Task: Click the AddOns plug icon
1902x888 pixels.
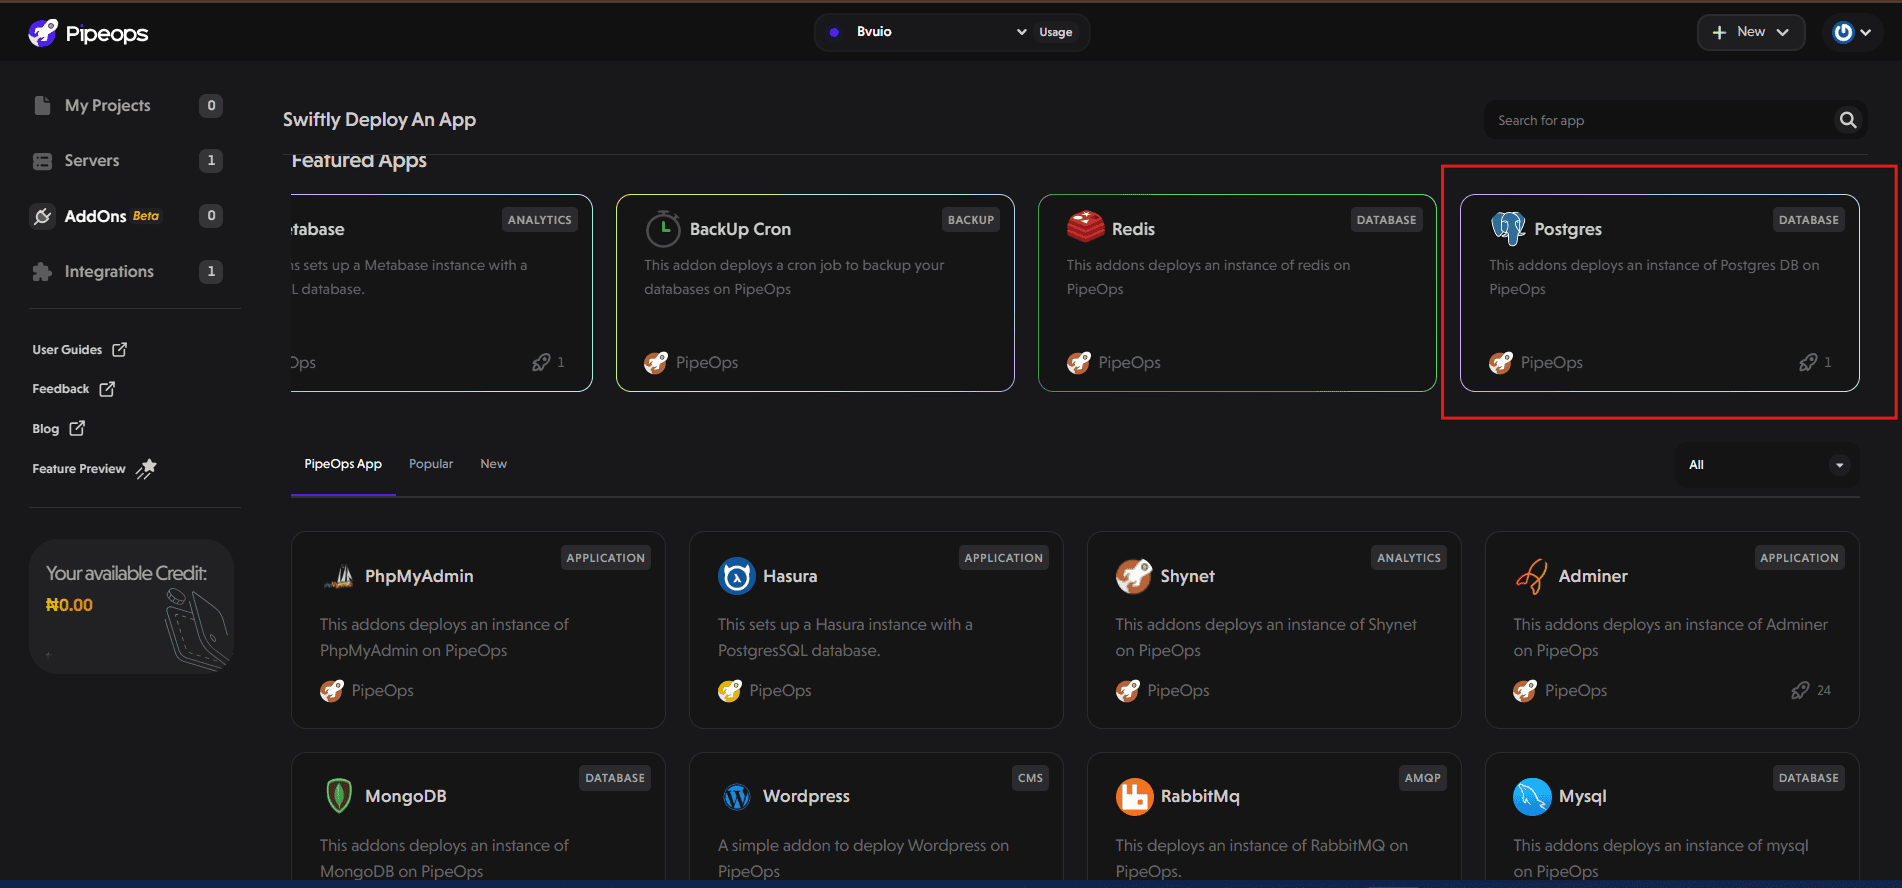Action: [42, 216]
